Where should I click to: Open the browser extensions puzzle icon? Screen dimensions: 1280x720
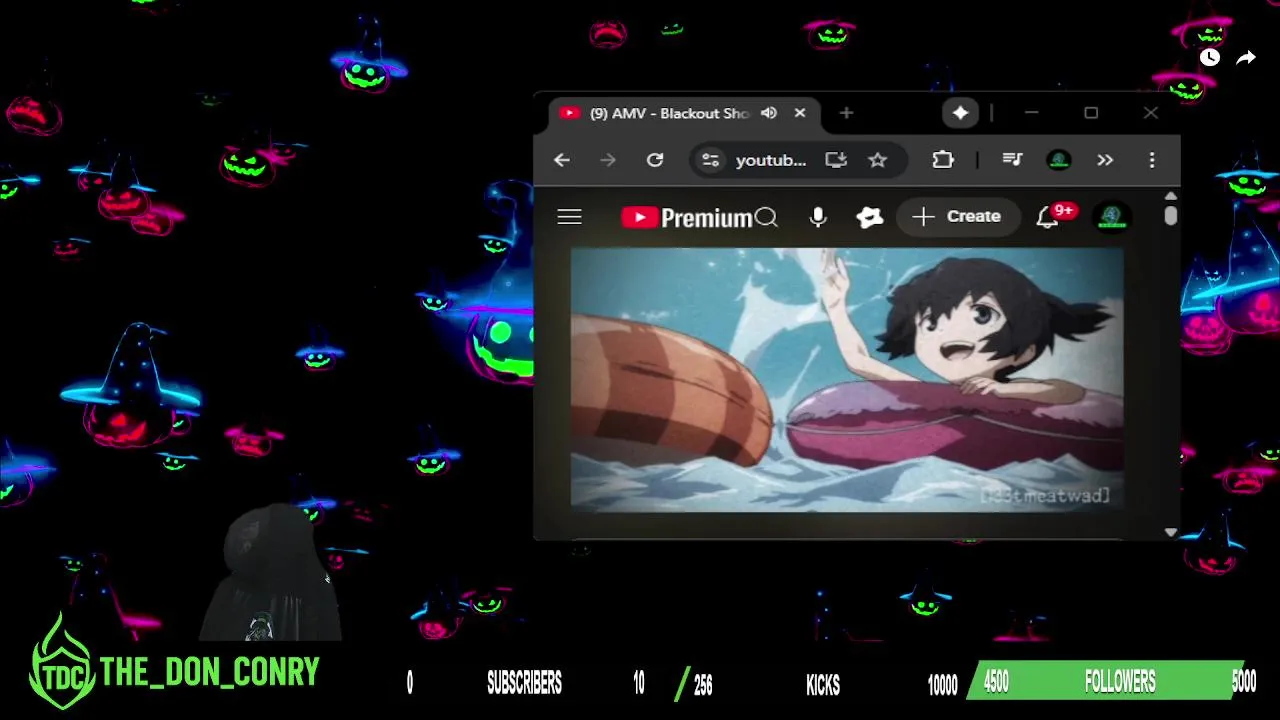pos(942,160)
